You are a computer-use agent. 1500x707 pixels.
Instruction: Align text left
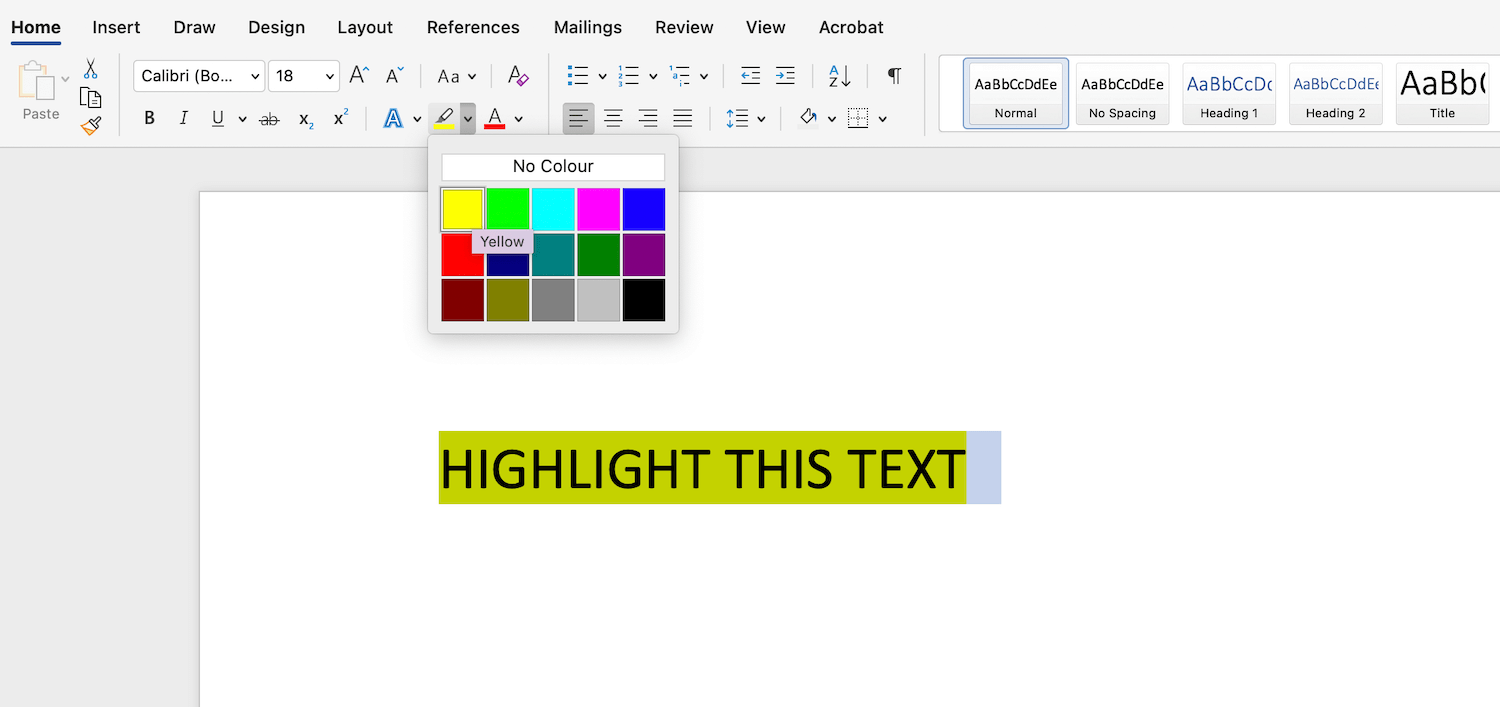click(578, 119)
